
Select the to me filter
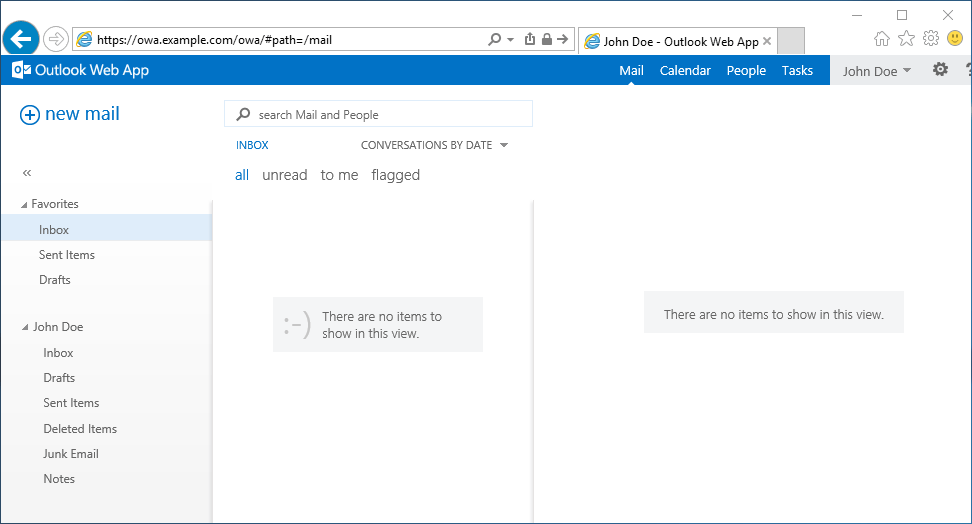tap(339, 175)
